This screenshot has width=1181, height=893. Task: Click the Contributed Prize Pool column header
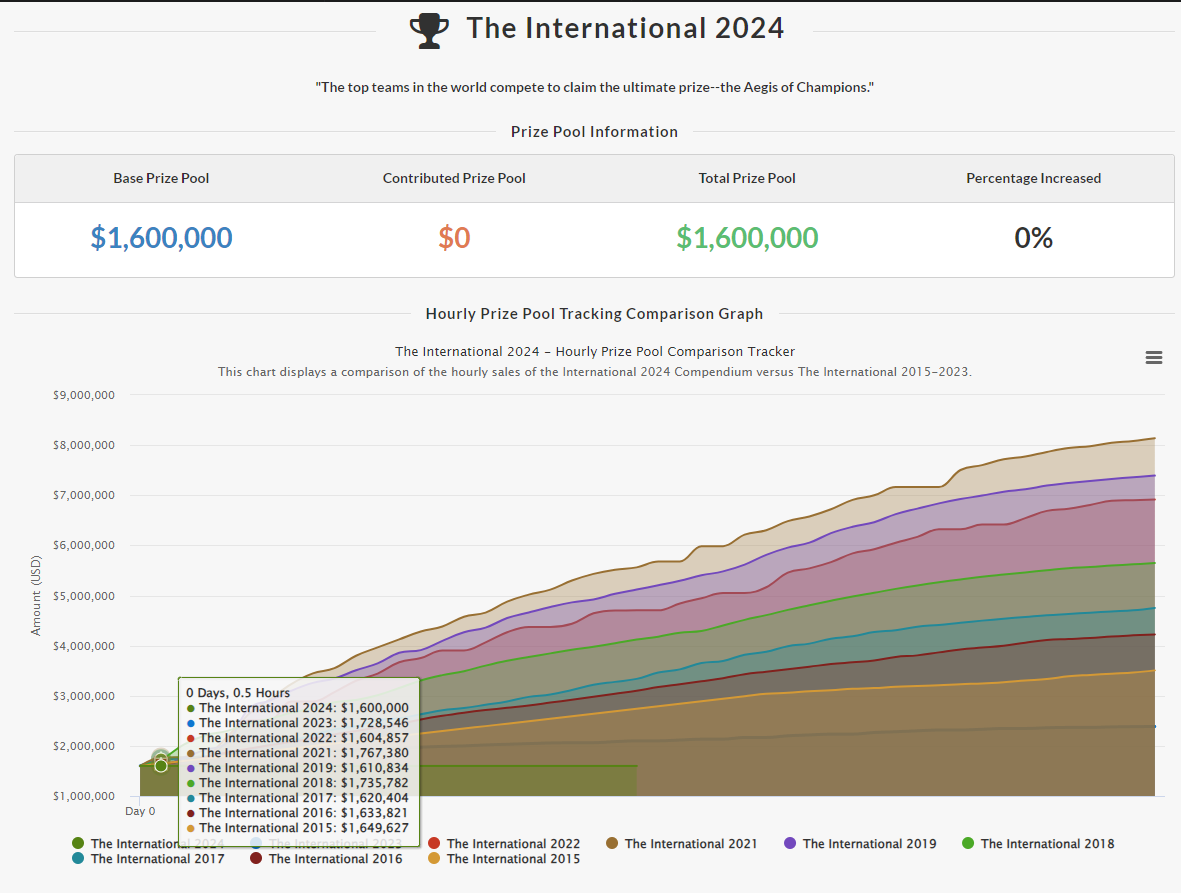[x=454, y=178]
